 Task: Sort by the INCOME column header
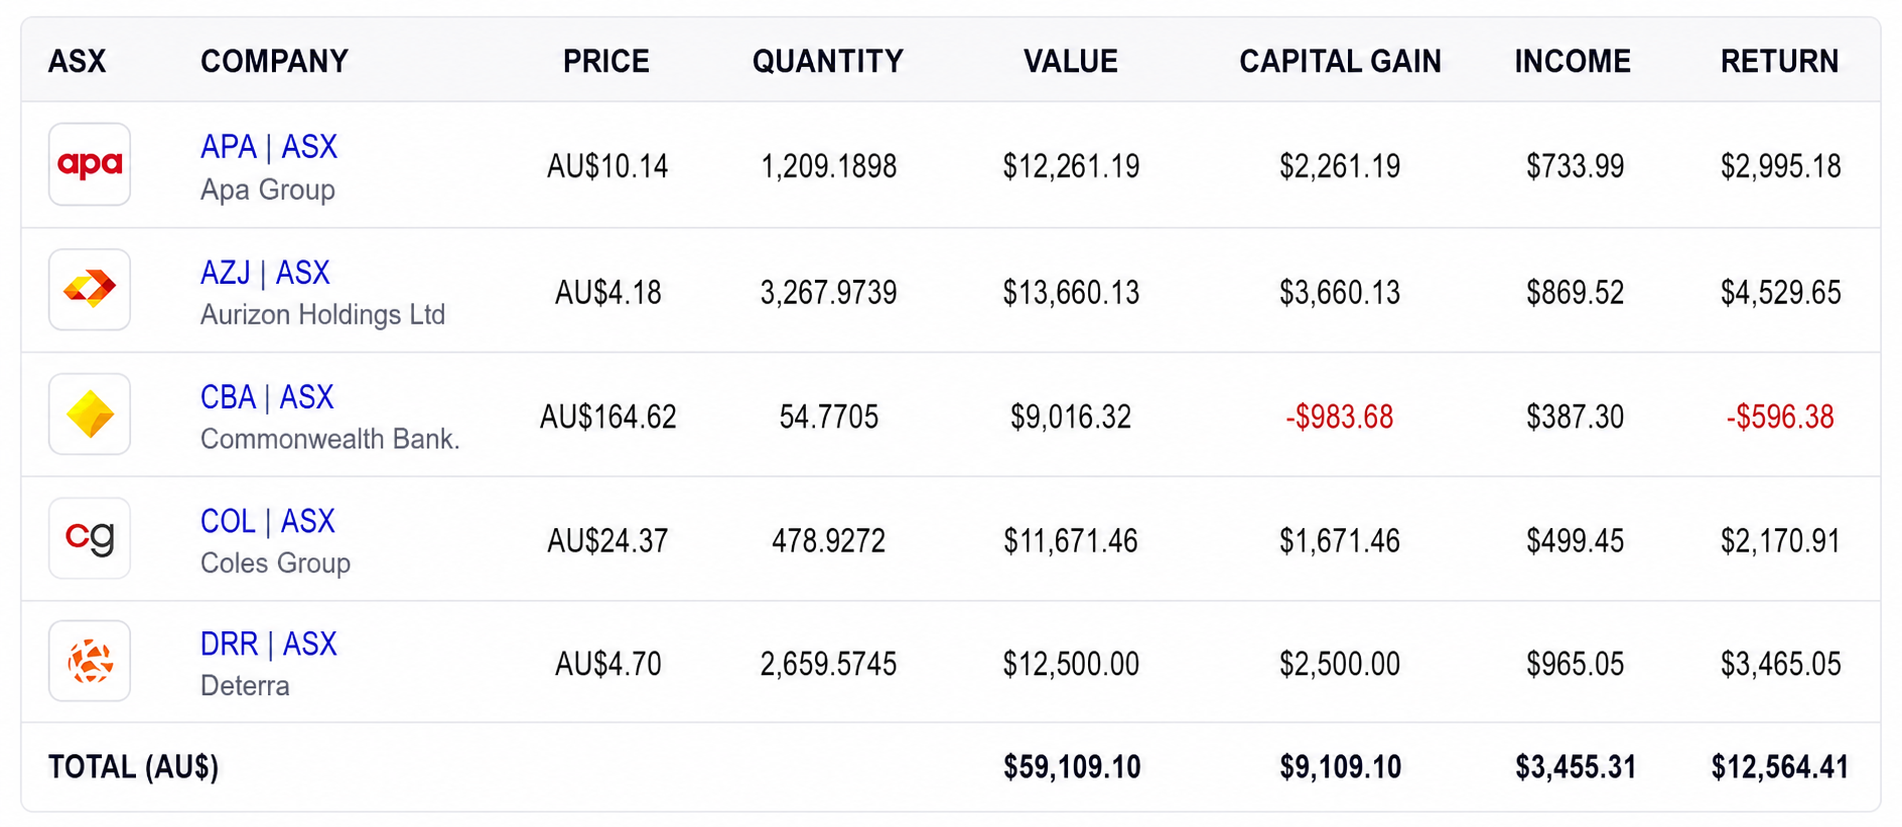[x=1573, y=62]
